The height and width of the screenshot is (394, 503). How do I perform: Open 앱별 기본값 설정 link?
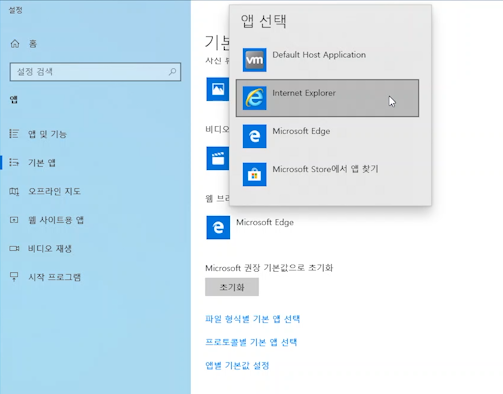[237, 366]
